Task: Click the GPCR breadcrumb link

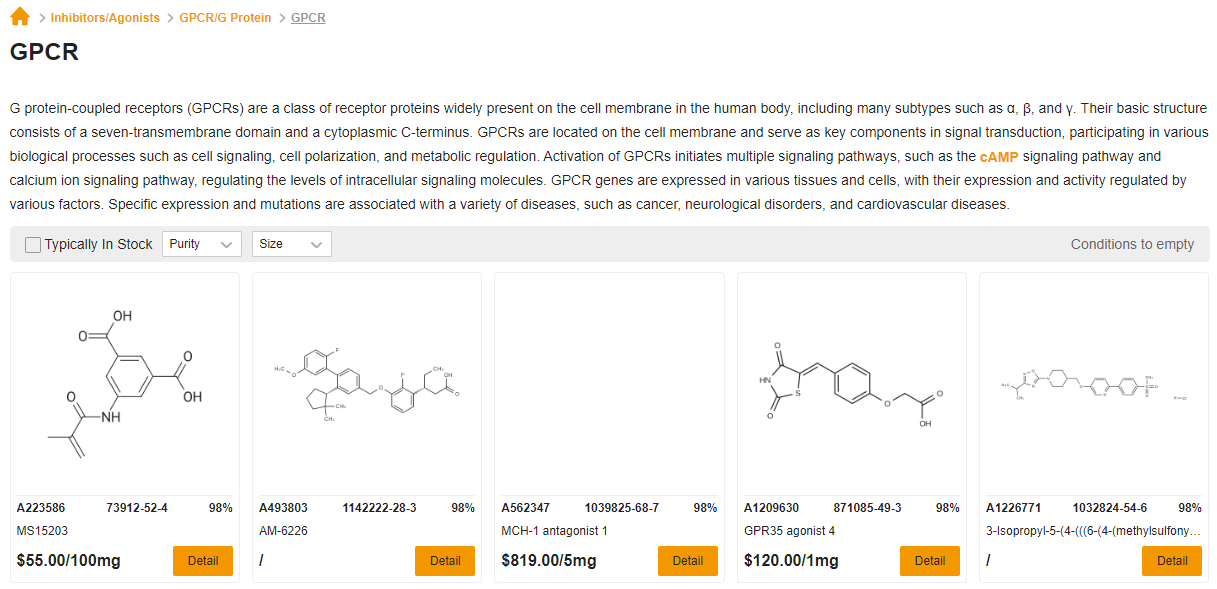Action: pos(308,18)
